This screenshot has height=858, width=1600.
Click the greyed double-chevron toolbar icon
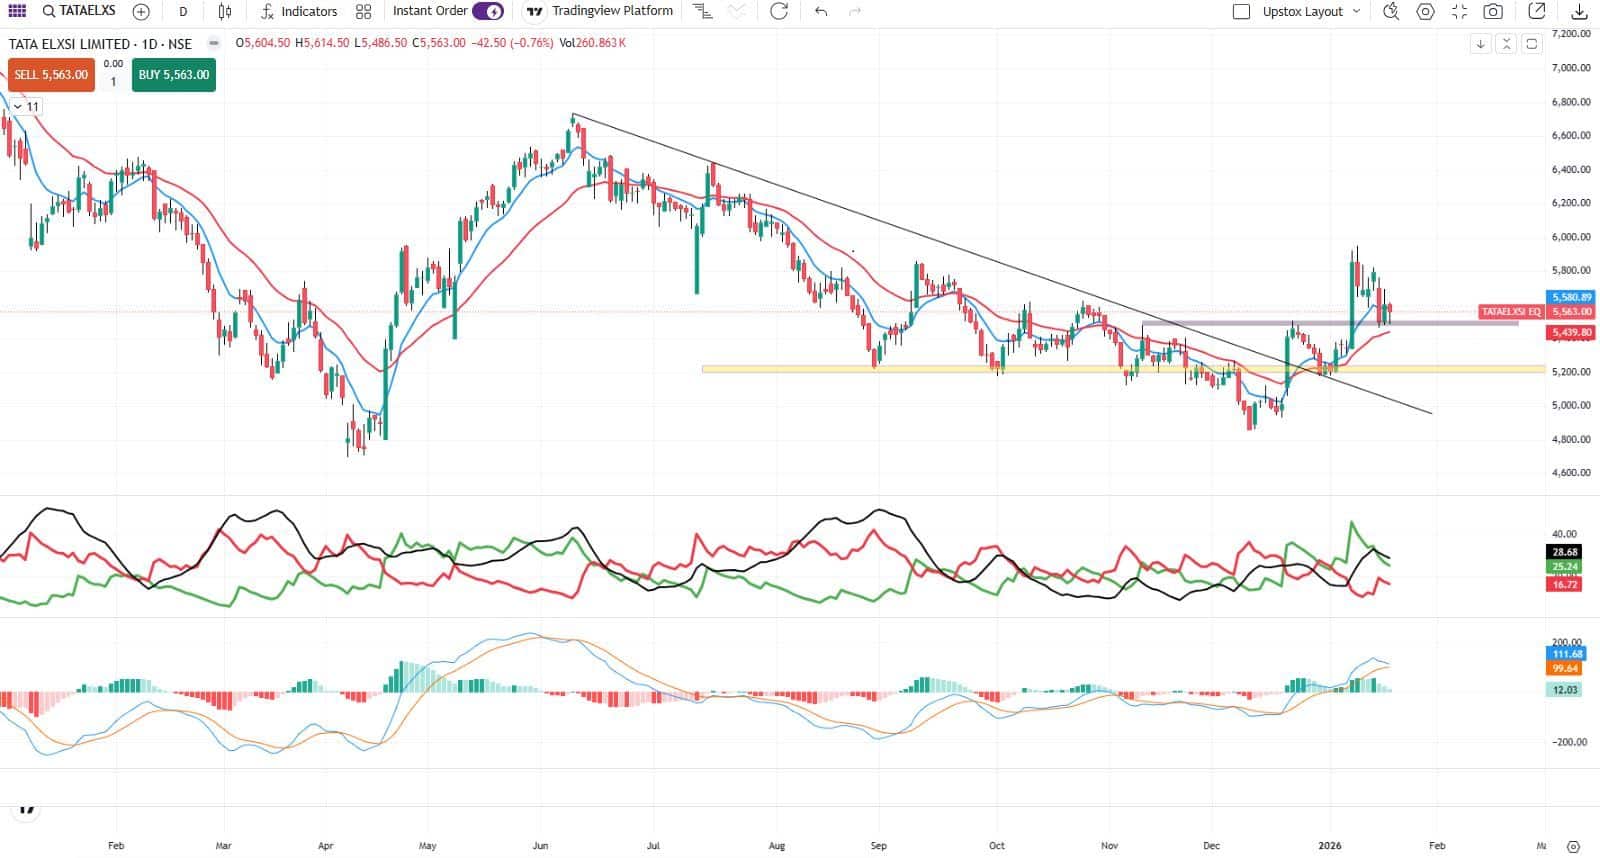tap(737, 12)
